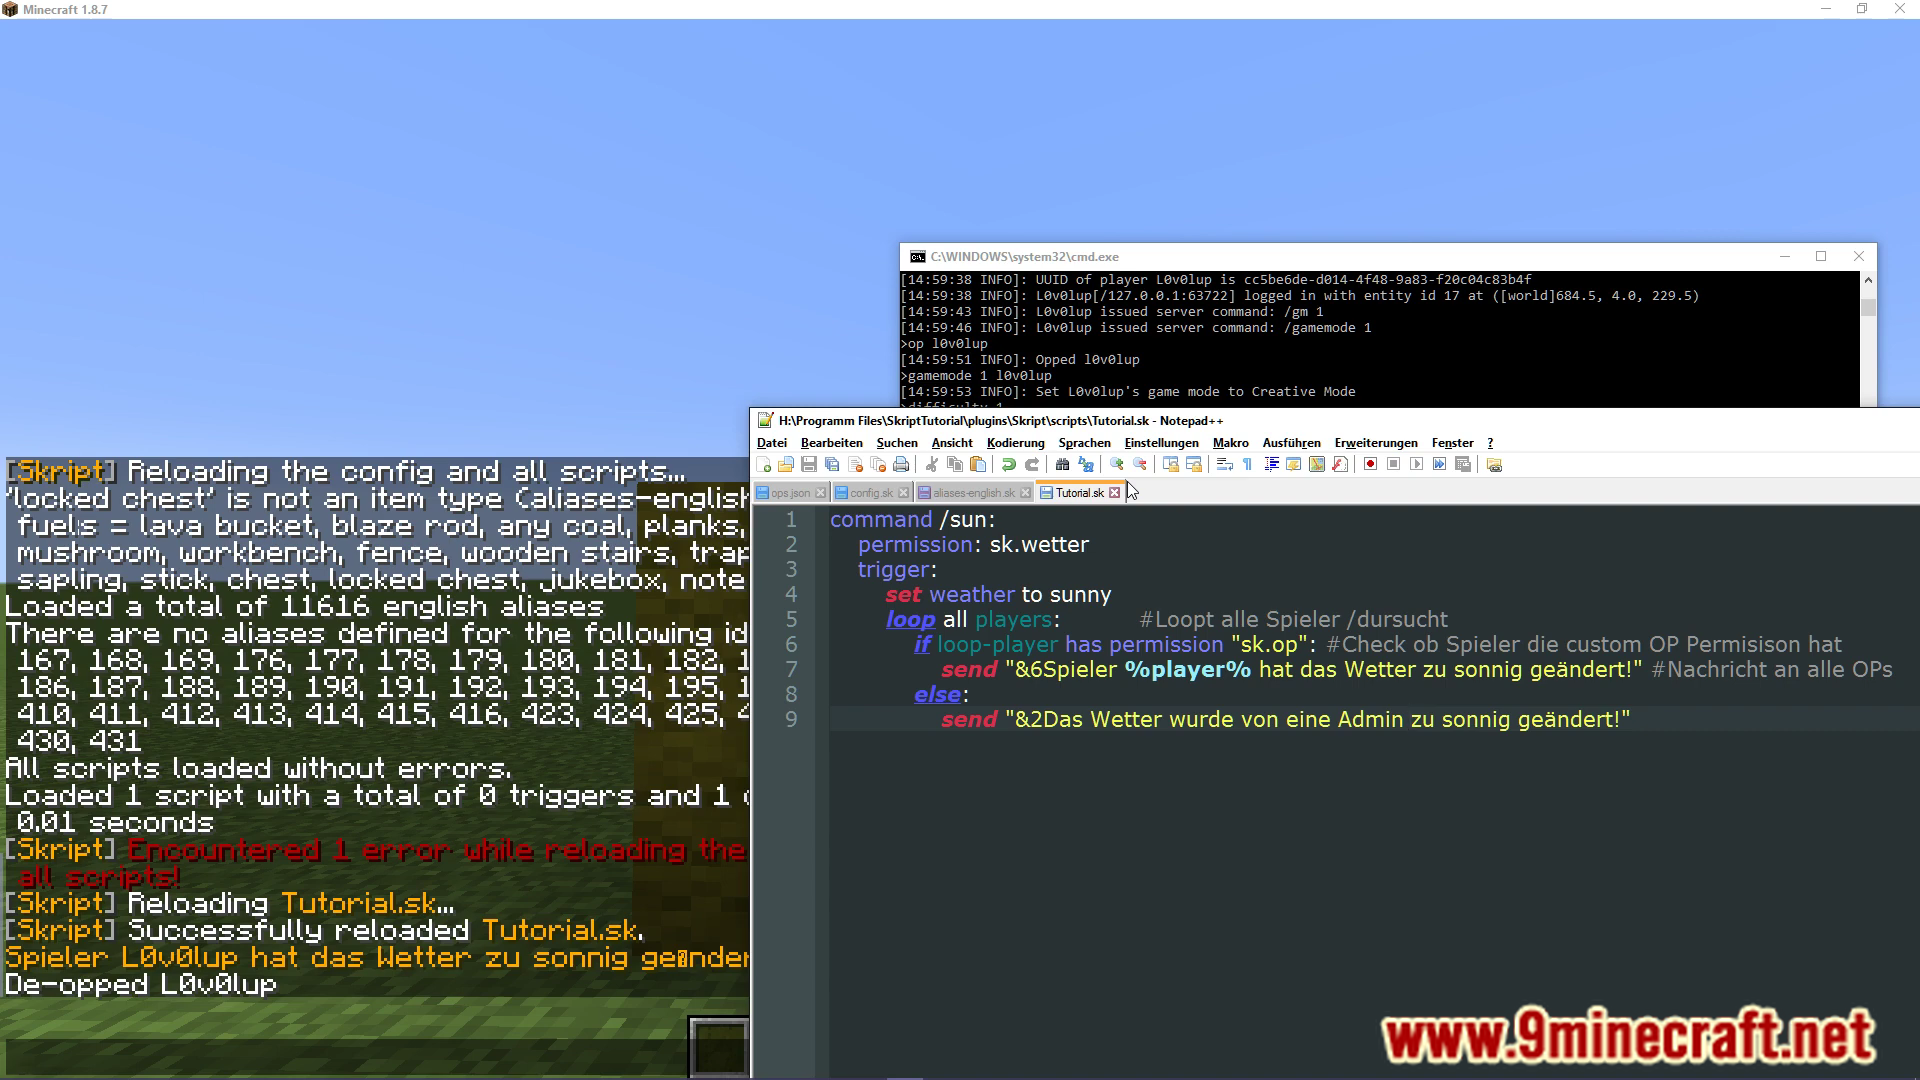Click Replace icon in toolbar
The height and width of the screenshot is (1080, 1920).
[1086, 464]
